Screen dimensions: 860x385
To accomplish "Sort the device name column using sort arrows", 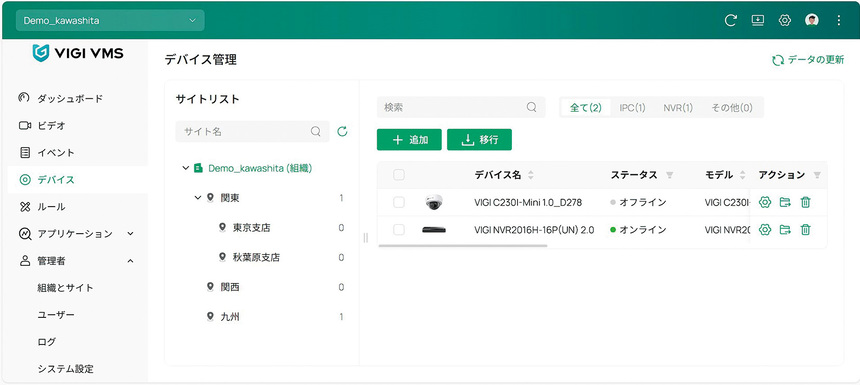I will (x=530, y=175).
